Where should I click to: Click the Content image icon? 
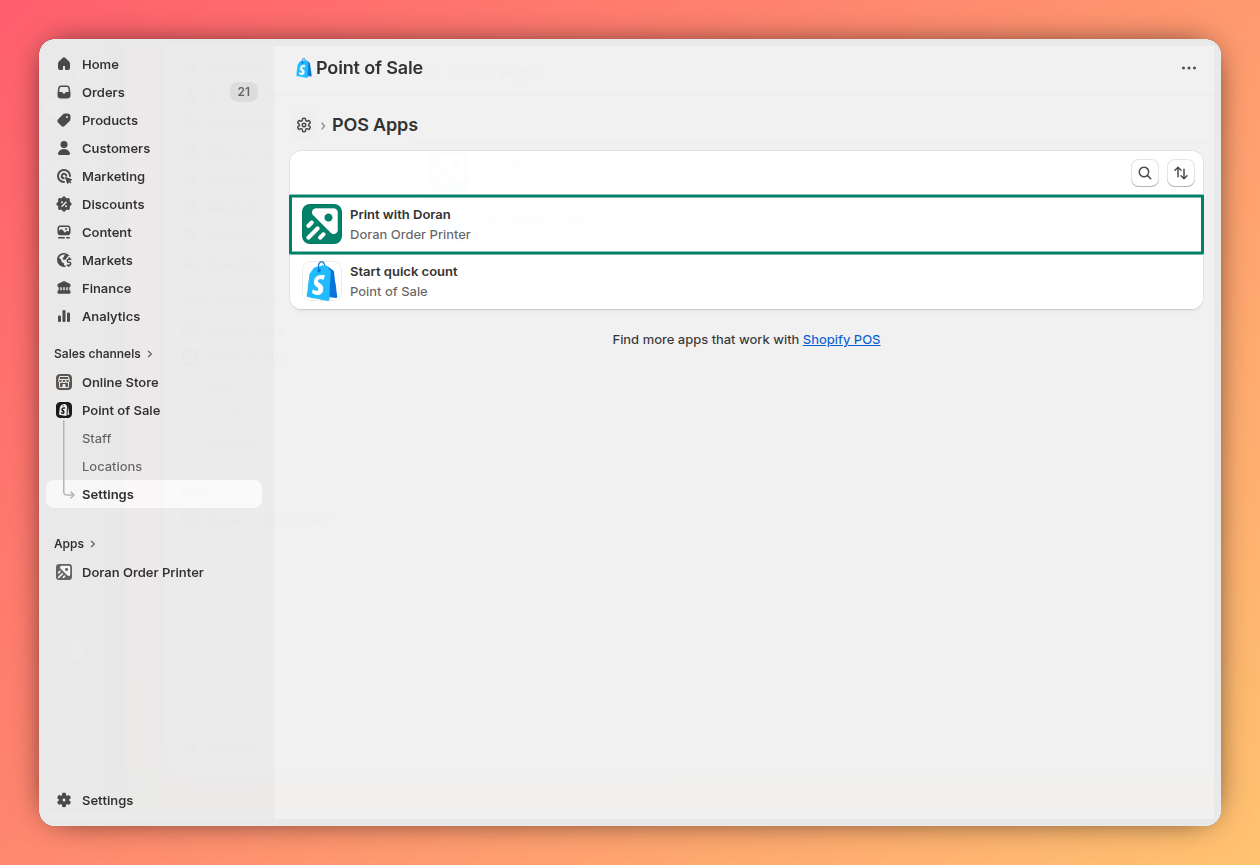click(x=64, y=232)
